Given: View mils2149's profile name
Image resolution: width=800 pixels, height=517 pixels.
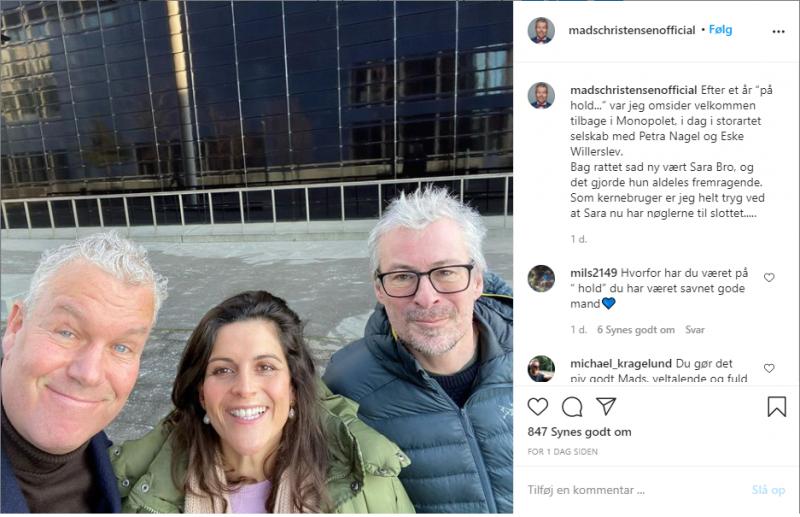Looking at the screenshot, I should pyautogui.click(x=593, y=273).
